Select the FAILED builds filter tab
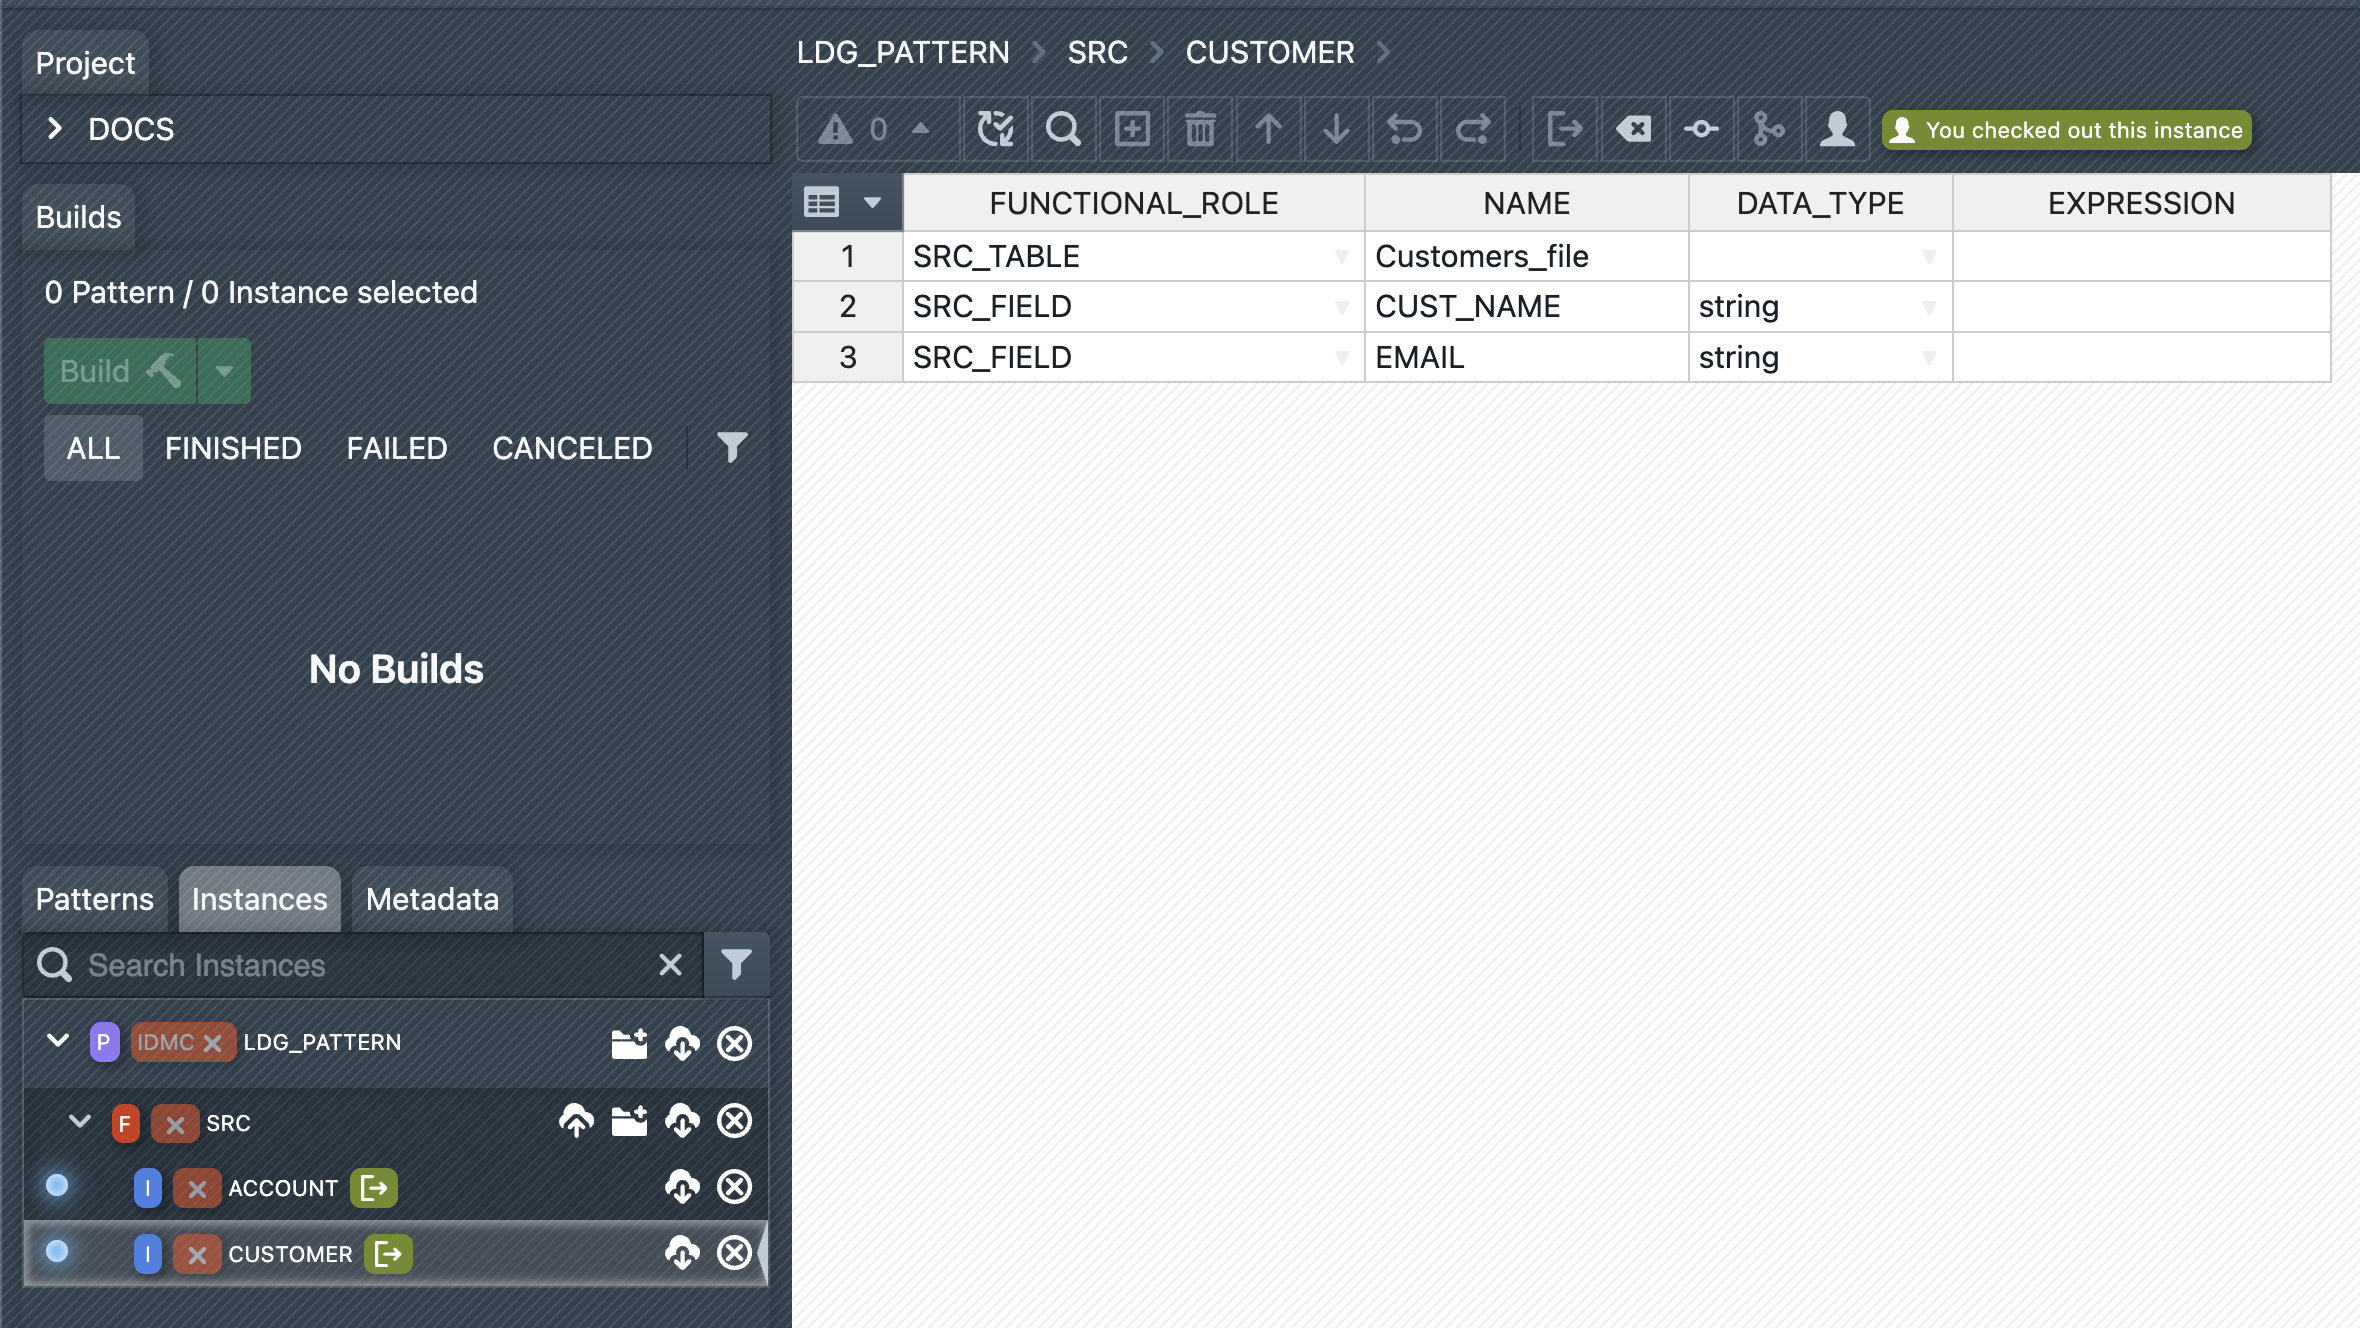Image resolution: width=2360 pixels, height=1328 pixels. pos(396,448)
